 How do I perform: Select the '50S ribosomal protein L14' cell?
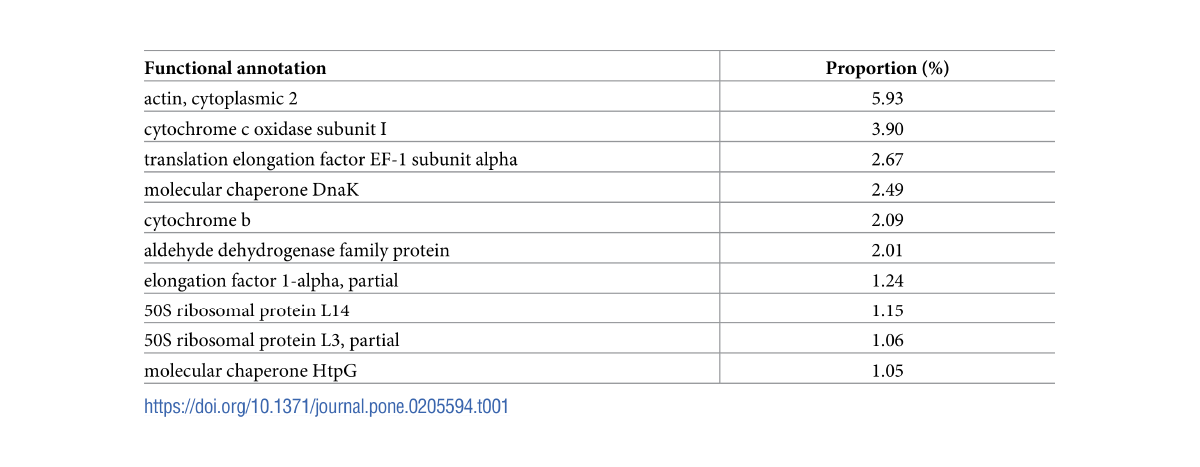(233, 310)
